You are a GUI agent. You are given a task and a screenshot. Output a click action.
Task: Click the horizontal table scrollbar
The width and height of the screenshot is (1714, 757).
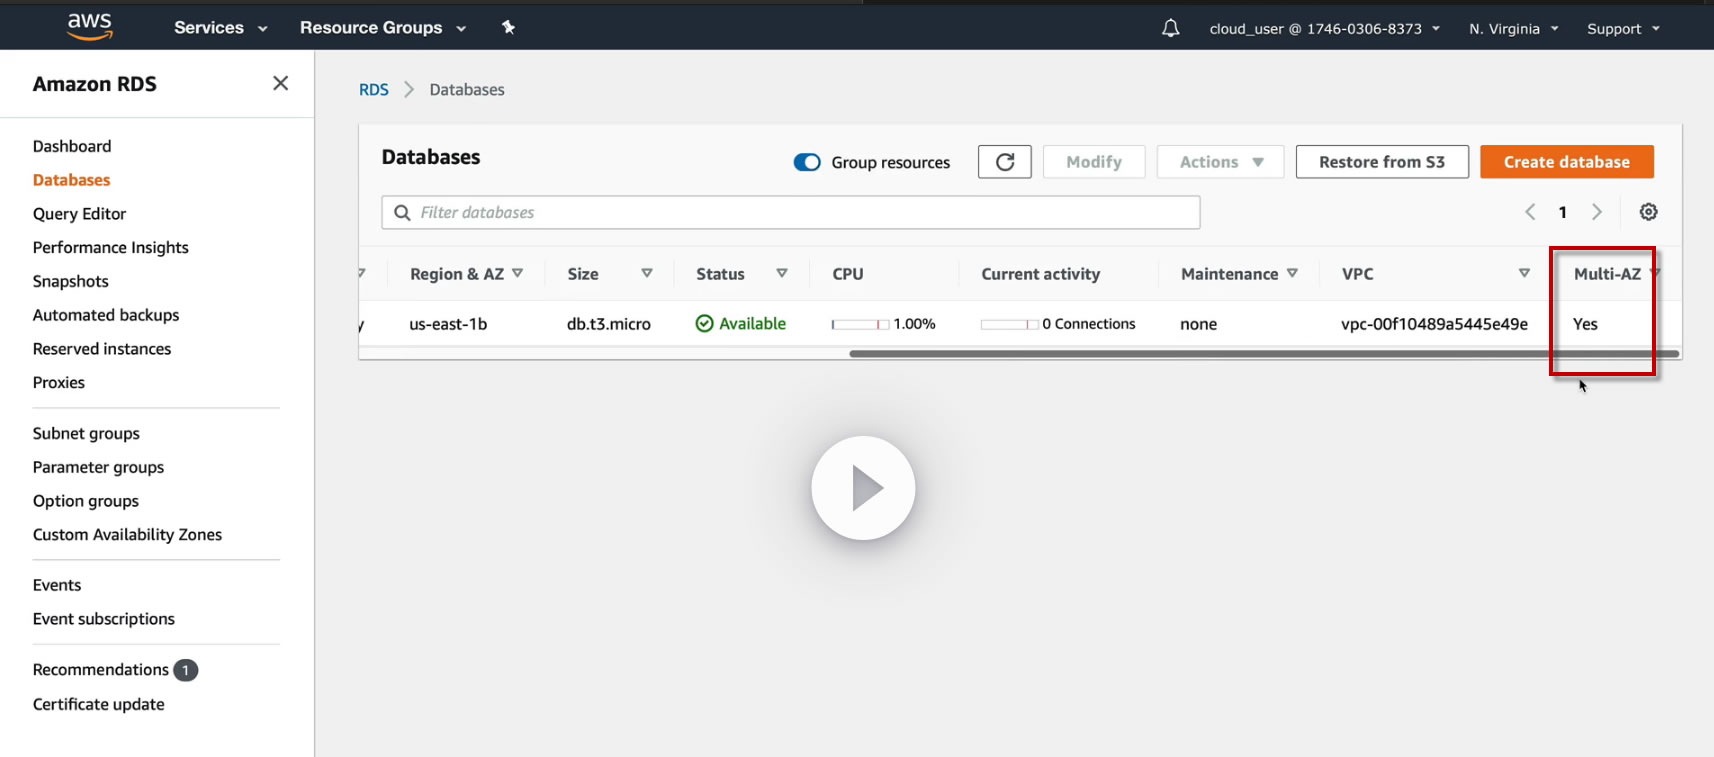click(1264, 354)
